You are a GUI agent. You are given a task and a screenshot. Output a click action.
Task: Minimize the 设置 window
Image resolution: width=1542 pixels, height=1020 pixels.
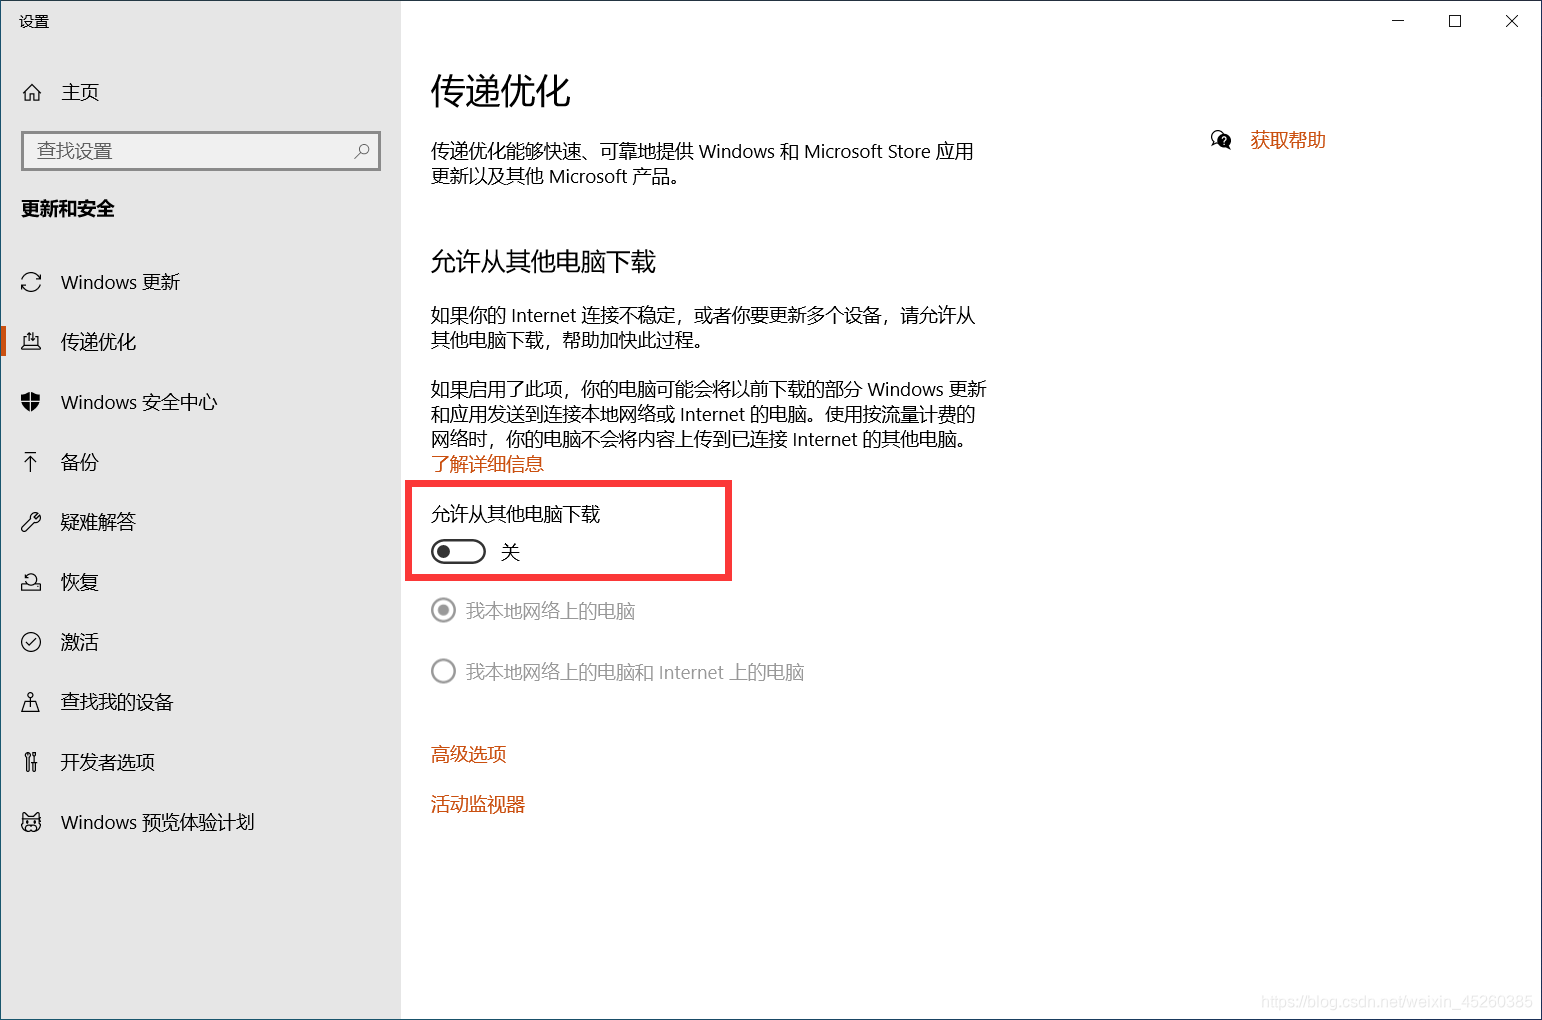[1398, 21]
